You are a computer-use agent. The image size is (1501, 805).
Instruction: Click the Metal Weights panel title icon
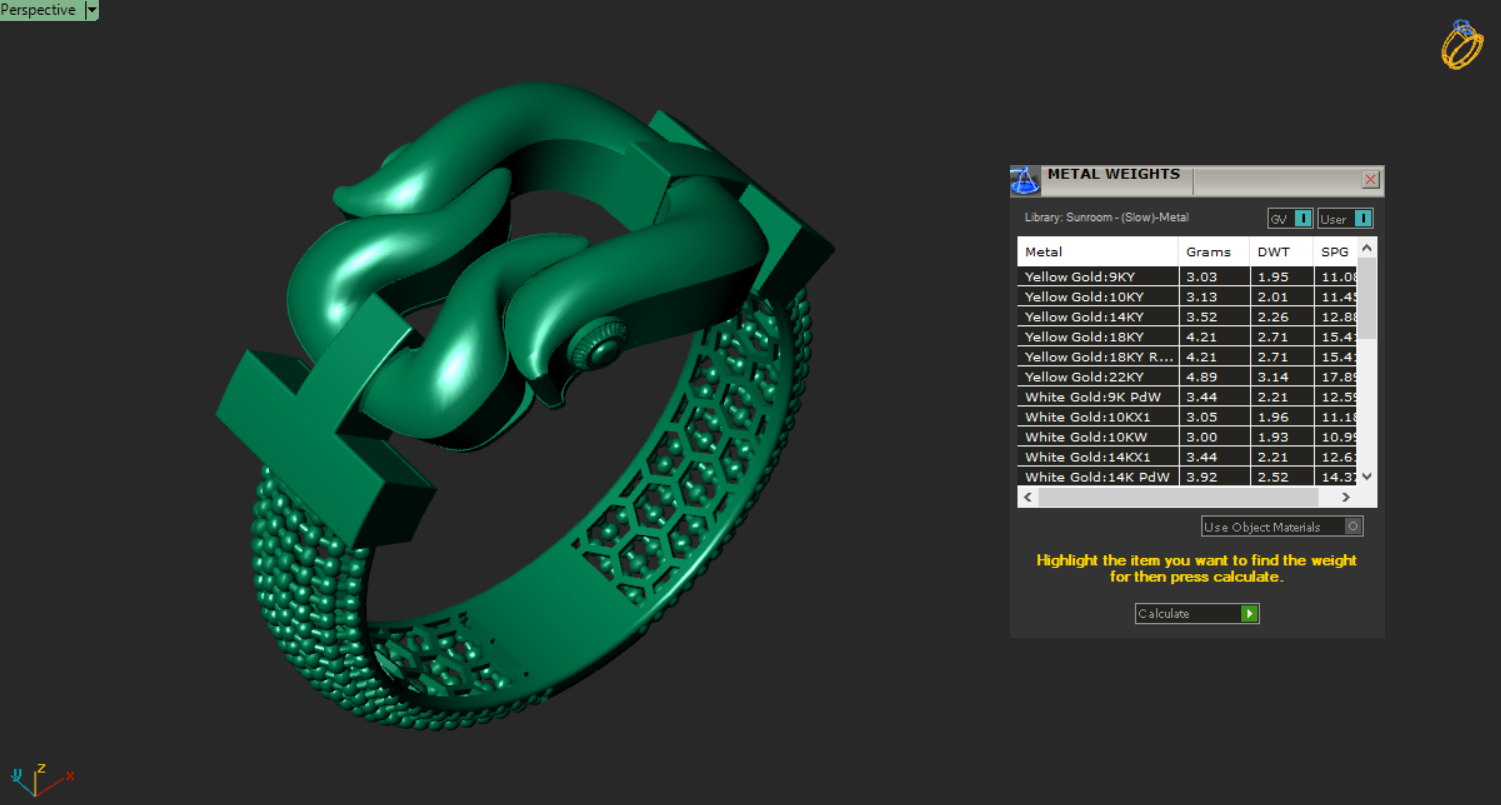tap(1025, 180)
